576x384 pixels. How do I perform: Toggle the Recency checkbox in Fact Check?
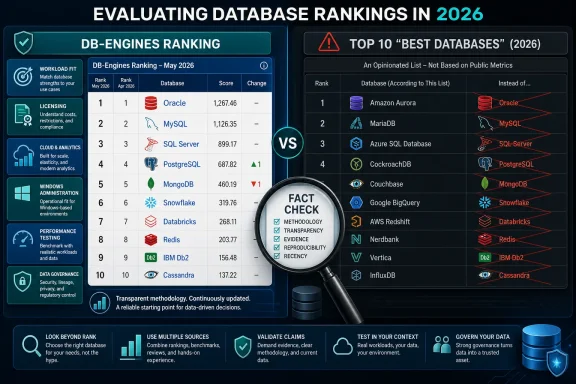click(x=277, y=256)
